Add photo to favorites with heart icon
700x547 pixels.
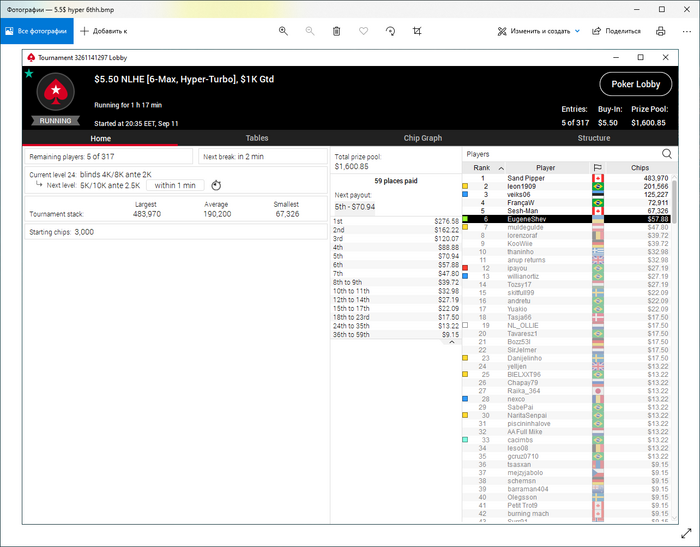click(364, 31)
